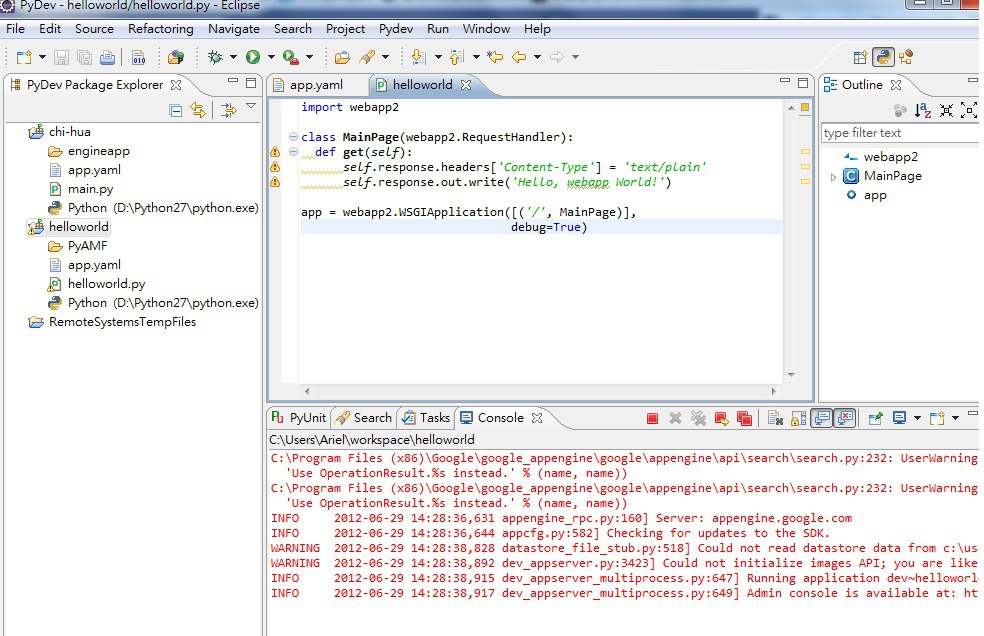The width and height of the screenshot is (984, 636).
Task: Toggle Link with Editor in Package Explorer
Action: click(x=198, y=111)
